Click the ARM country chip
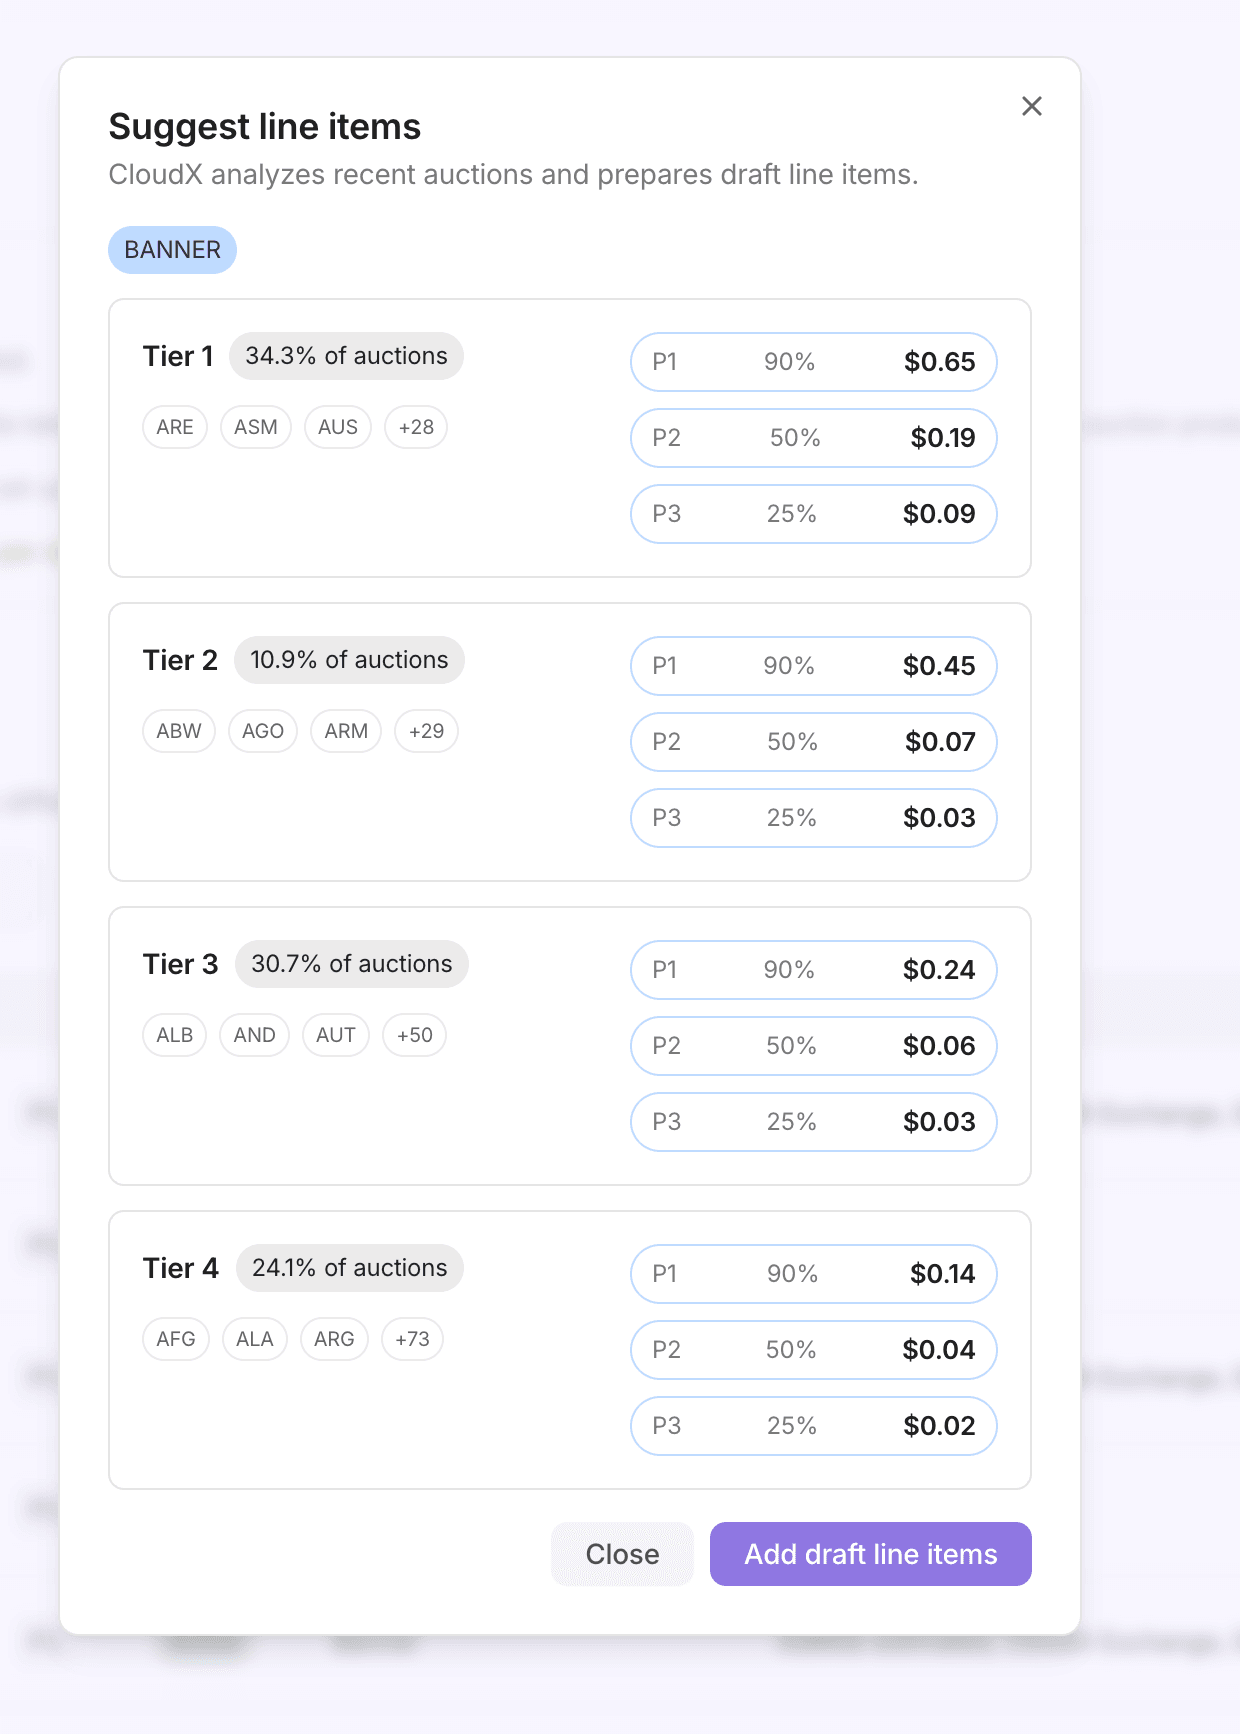 coord(346,731)
